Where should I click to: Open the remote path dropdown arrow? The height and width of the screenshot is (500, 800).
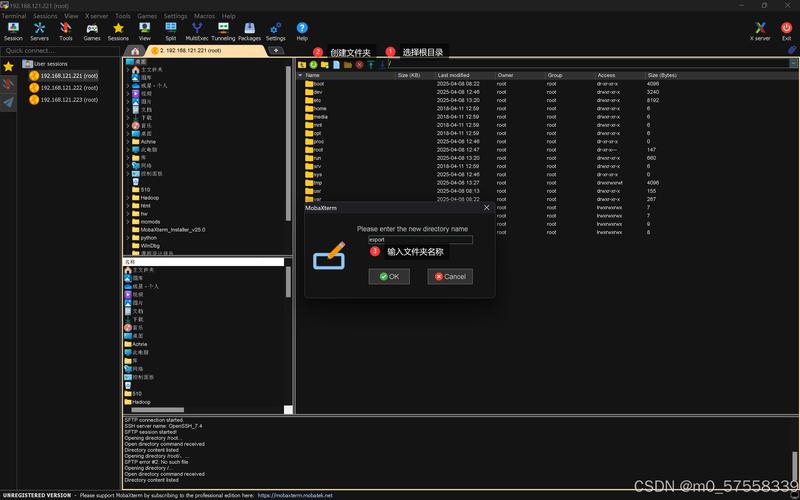(x=793, y=64)
